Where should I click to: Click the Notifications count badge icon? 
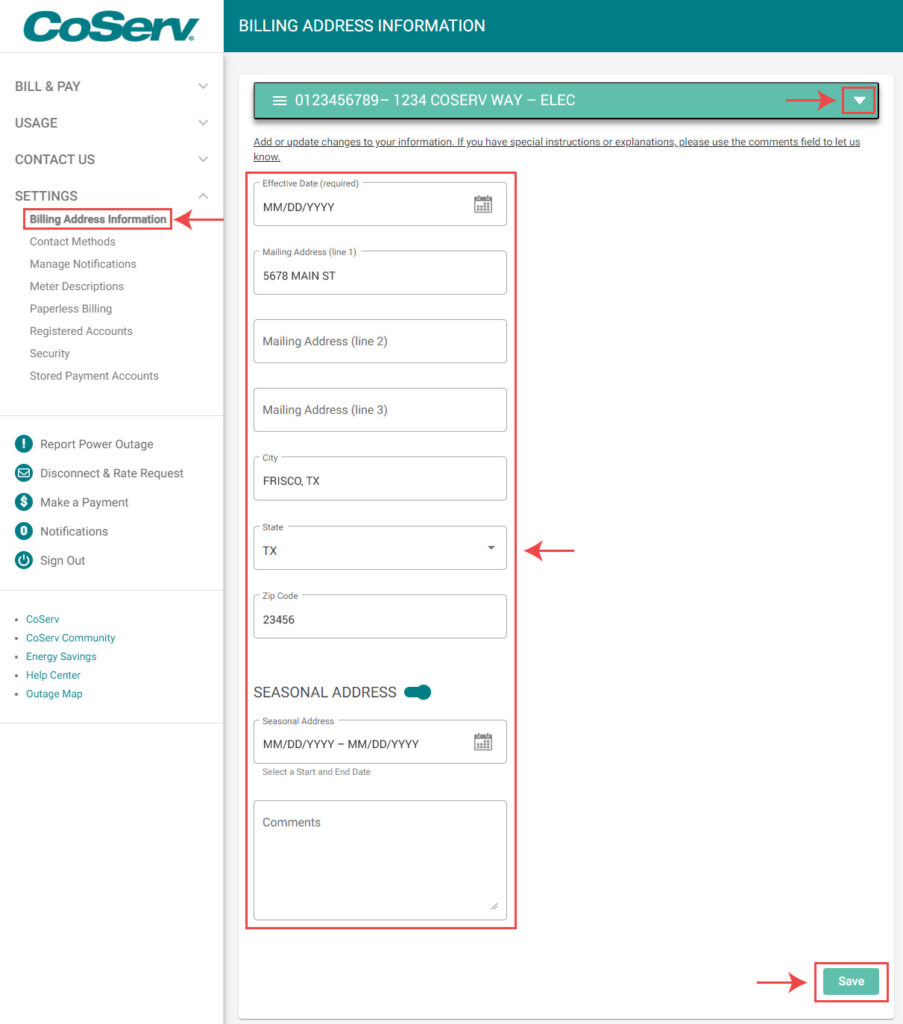point(24,531)
